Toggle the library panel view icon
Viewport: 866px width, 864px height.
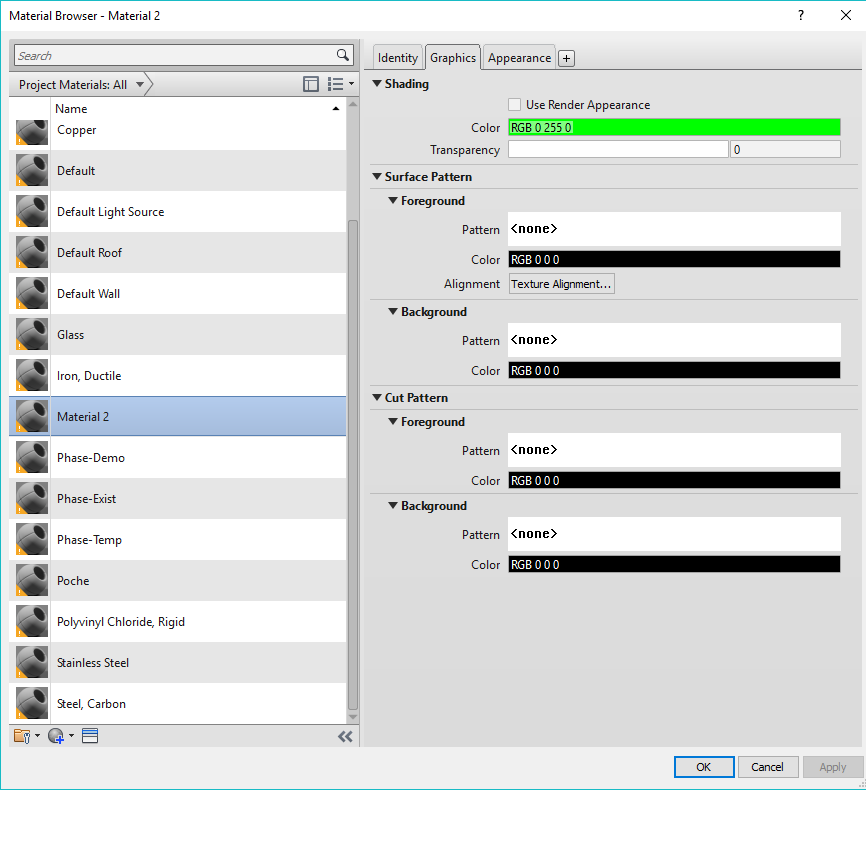[x=311, y=84]
